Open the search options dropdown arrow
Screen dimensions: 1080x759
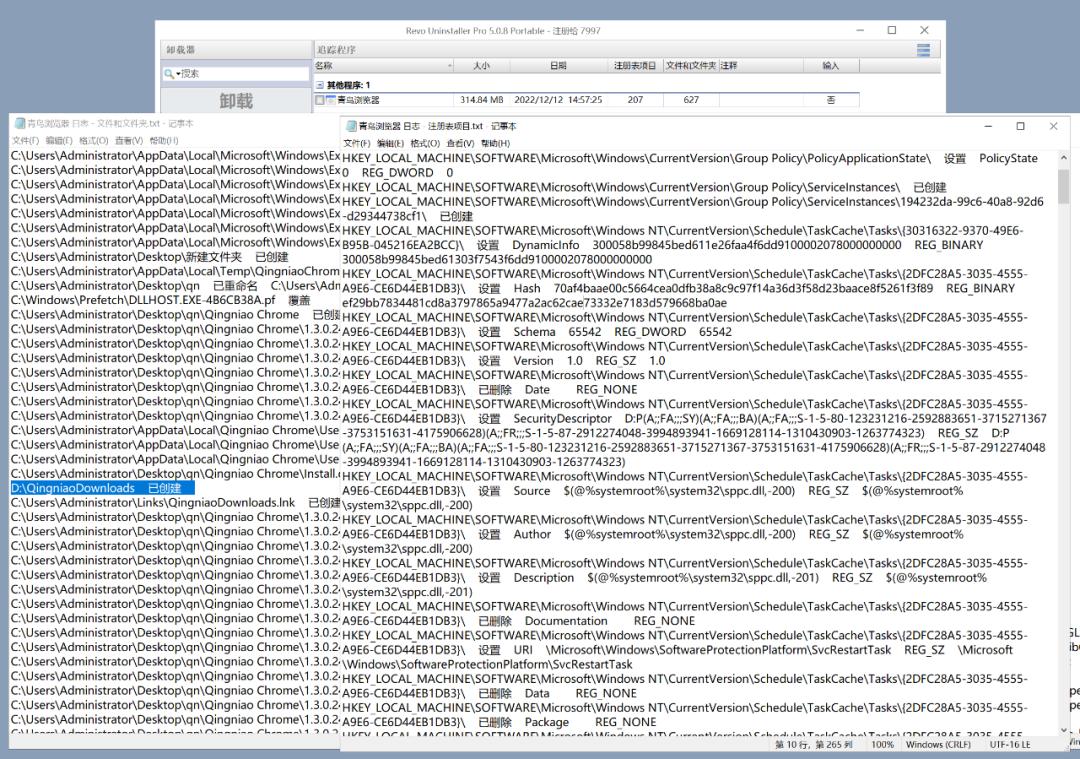pyautogui.click(x=178, y=73)
